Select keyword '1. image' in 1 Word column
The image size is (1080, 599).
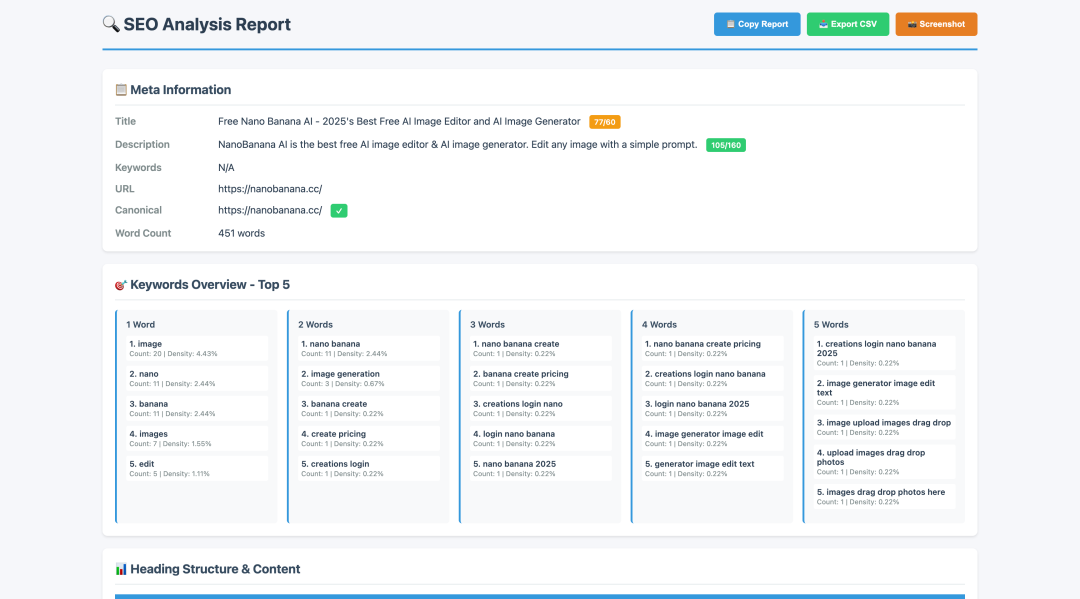click(197, 348)
